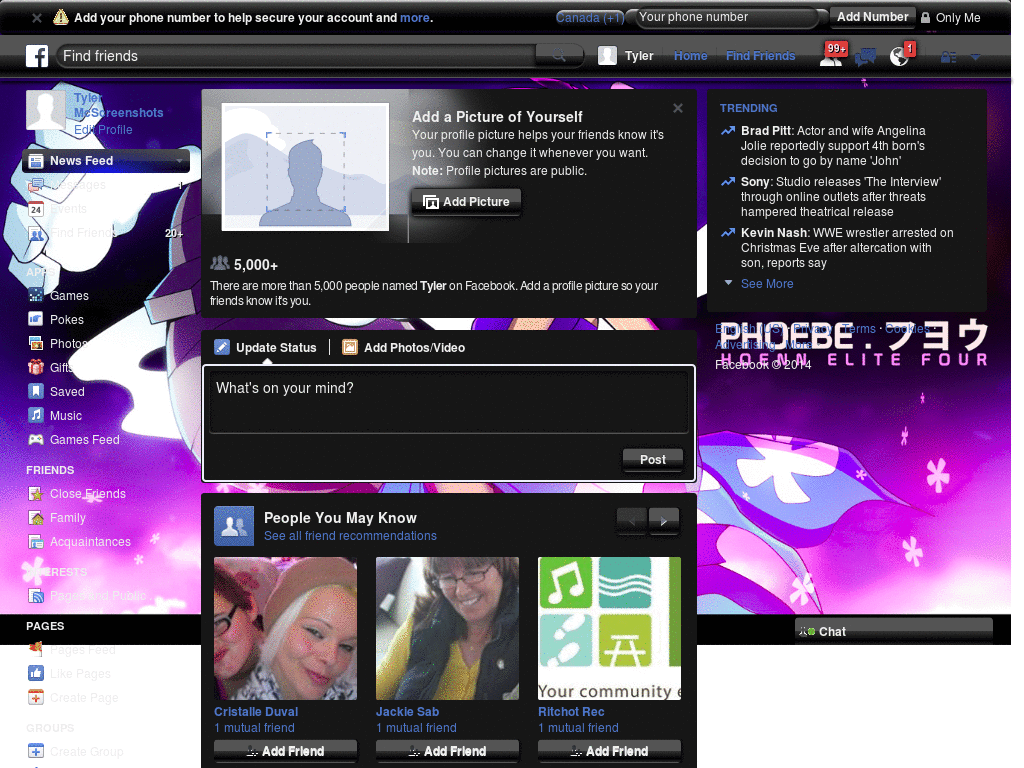Viewport: 1024px width, 768px height.
Task: Open account menu dropdown arrow in top bar
Action: pyautogui.click(x=975, y=57)
